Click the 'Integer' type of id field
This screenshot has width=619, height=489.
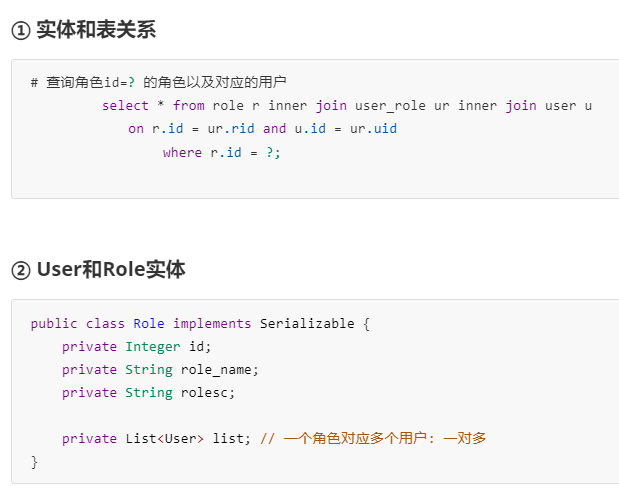tap(153, 347)
